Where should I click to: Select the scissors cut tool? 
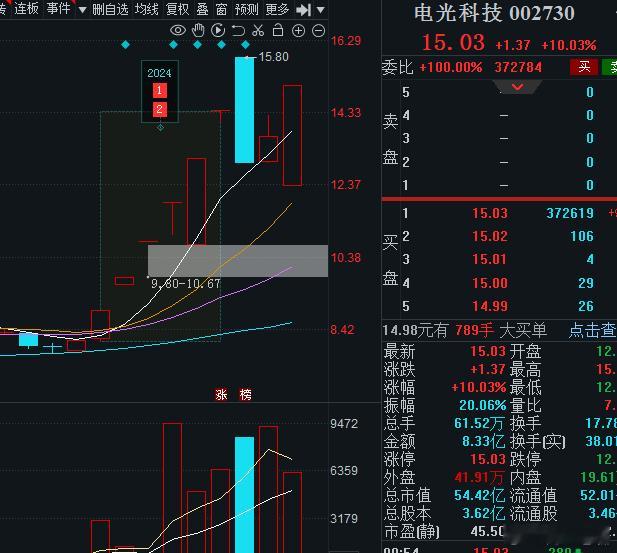coord(258,30)
